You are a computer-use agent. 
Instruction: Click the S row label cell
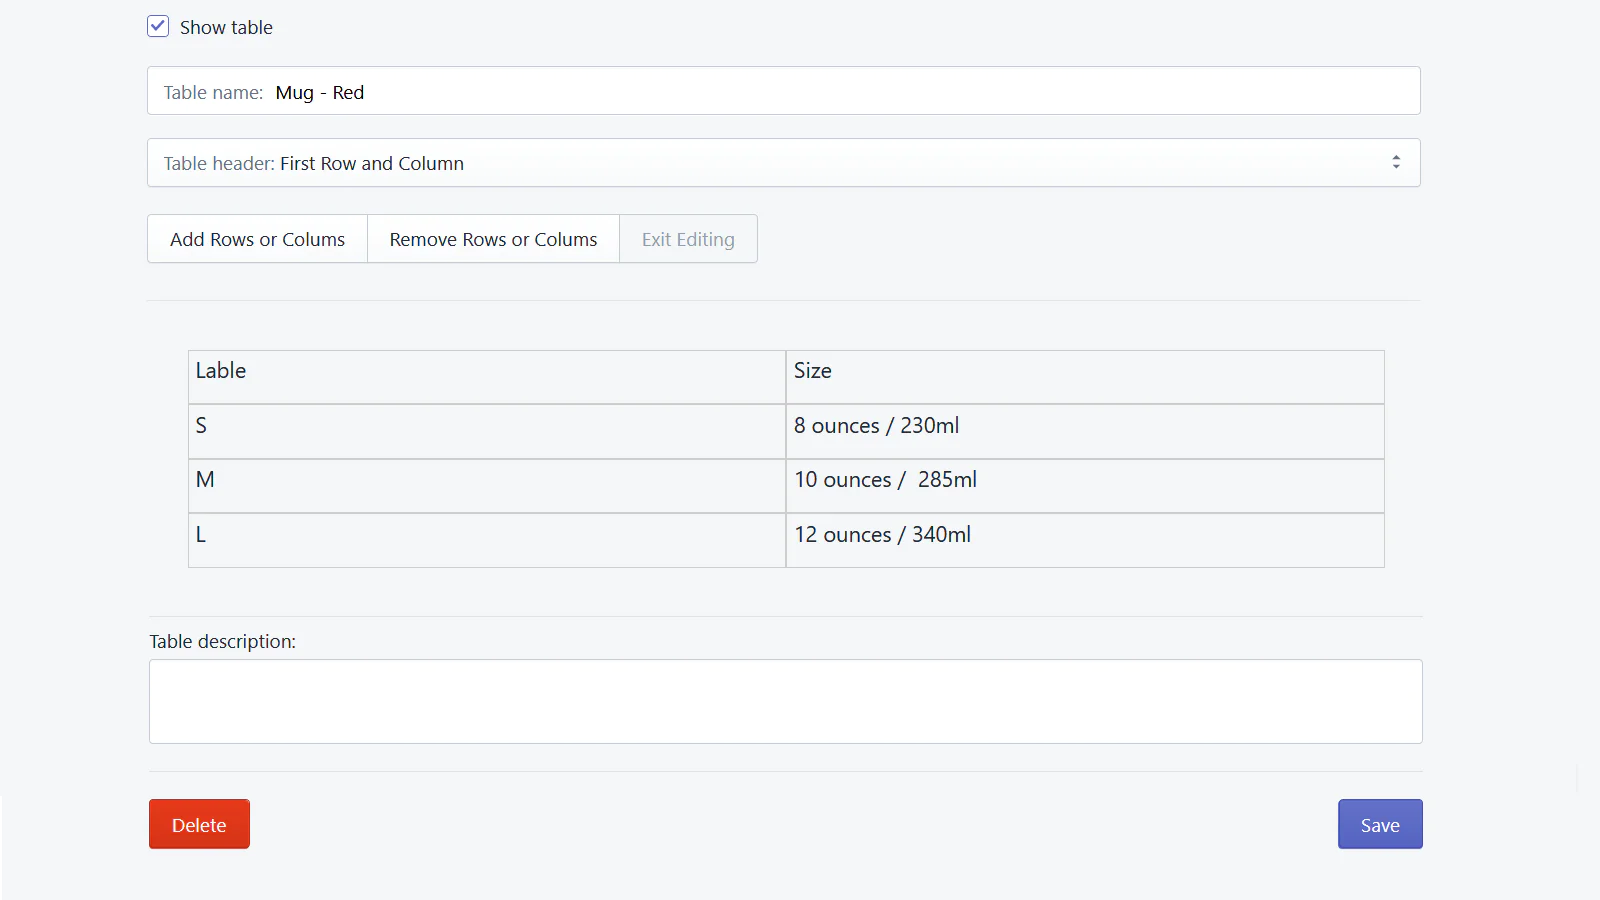point(486,431)
